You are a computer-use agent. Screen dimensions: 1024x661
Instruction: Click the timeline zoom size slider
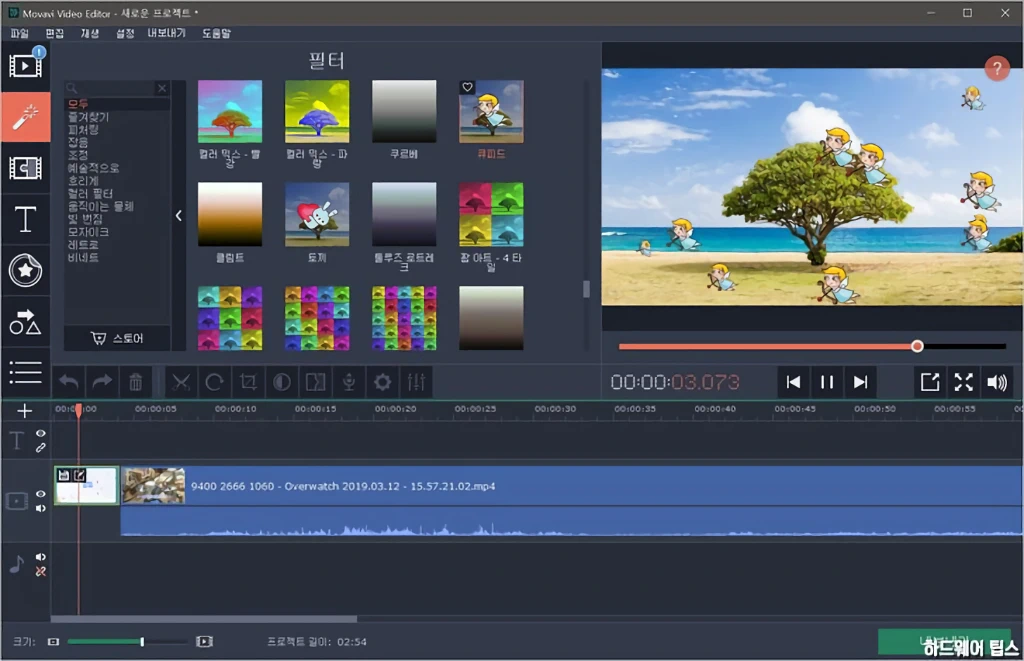click(x=127, y=642)
